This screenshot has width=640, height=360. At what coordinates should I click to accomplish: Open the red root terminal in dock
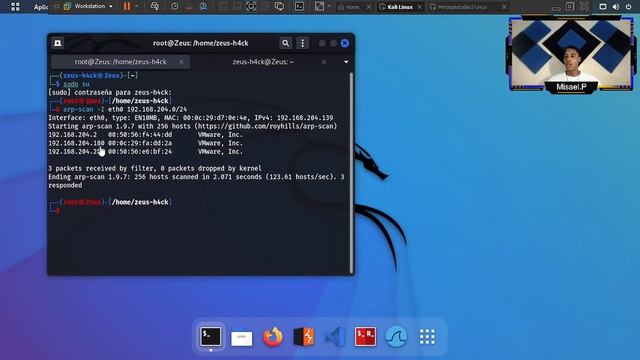click(365, 337)
